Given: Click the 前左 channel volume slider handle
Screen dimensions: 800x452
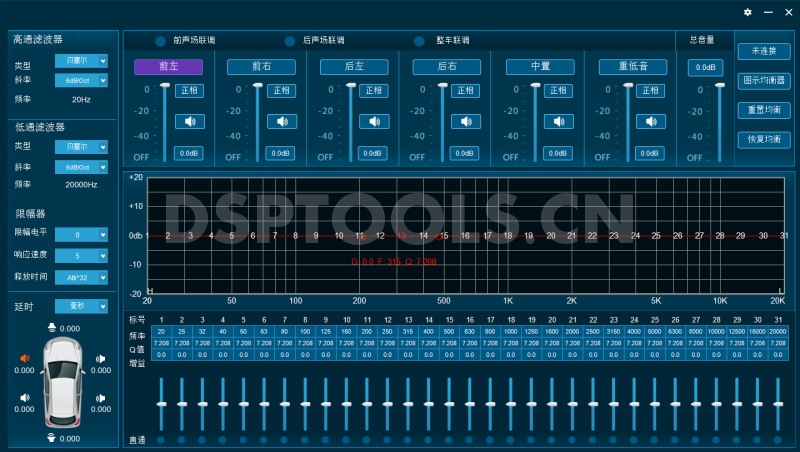Looking at the screenshot, I should tap(164, 85).
